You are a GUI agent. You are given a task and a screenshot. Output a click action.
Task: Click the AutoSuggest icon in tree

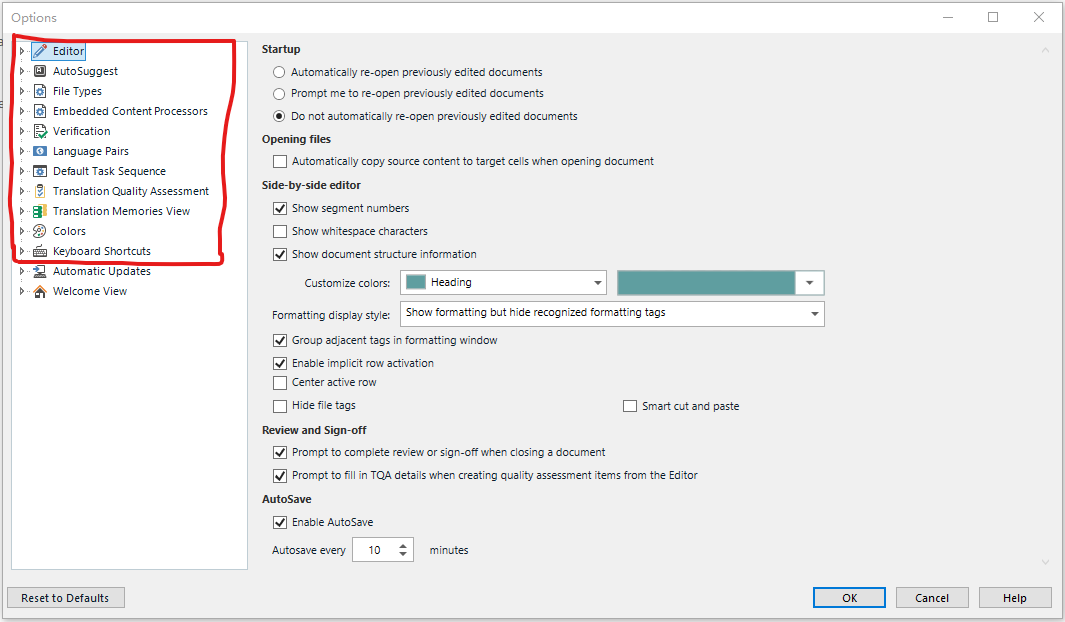pos(40,71)
